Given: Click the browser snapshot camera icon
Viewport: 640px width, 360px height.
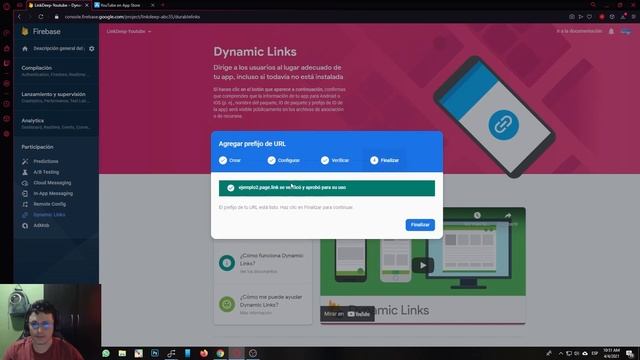Looking at the screenshot, I should pos(572,17).
